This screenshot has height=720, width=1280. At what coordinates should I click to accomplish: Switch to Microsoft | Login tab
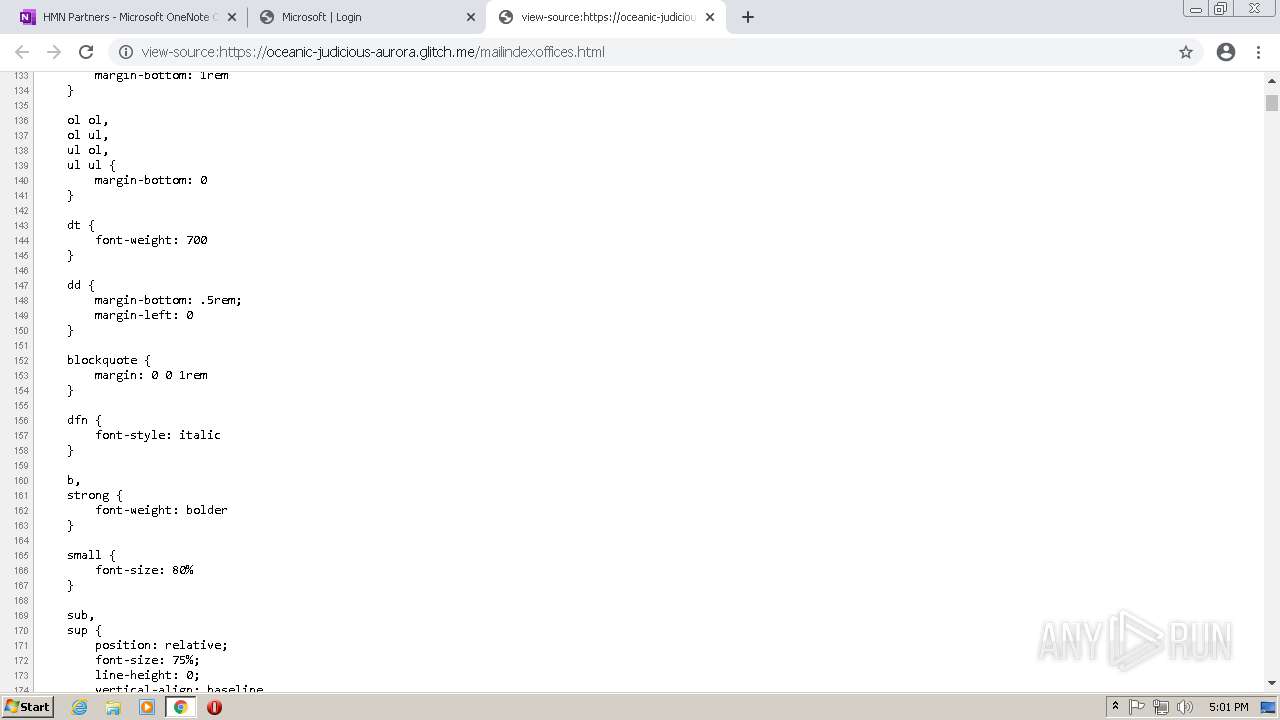click(x=365, y=17)
